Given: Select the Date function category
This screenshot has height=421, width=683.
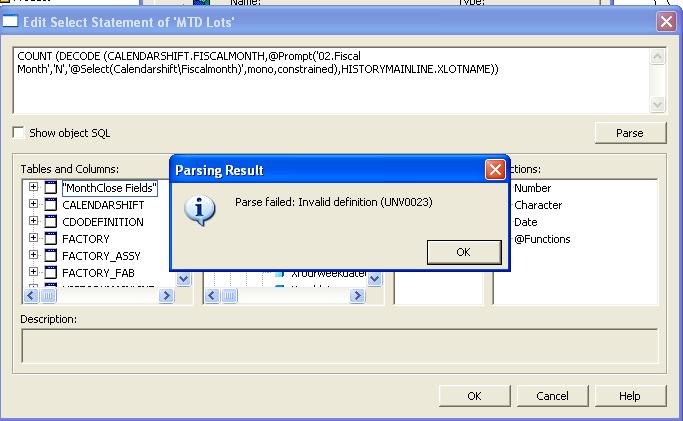Looking at the screenshot, I should (525, 222).
